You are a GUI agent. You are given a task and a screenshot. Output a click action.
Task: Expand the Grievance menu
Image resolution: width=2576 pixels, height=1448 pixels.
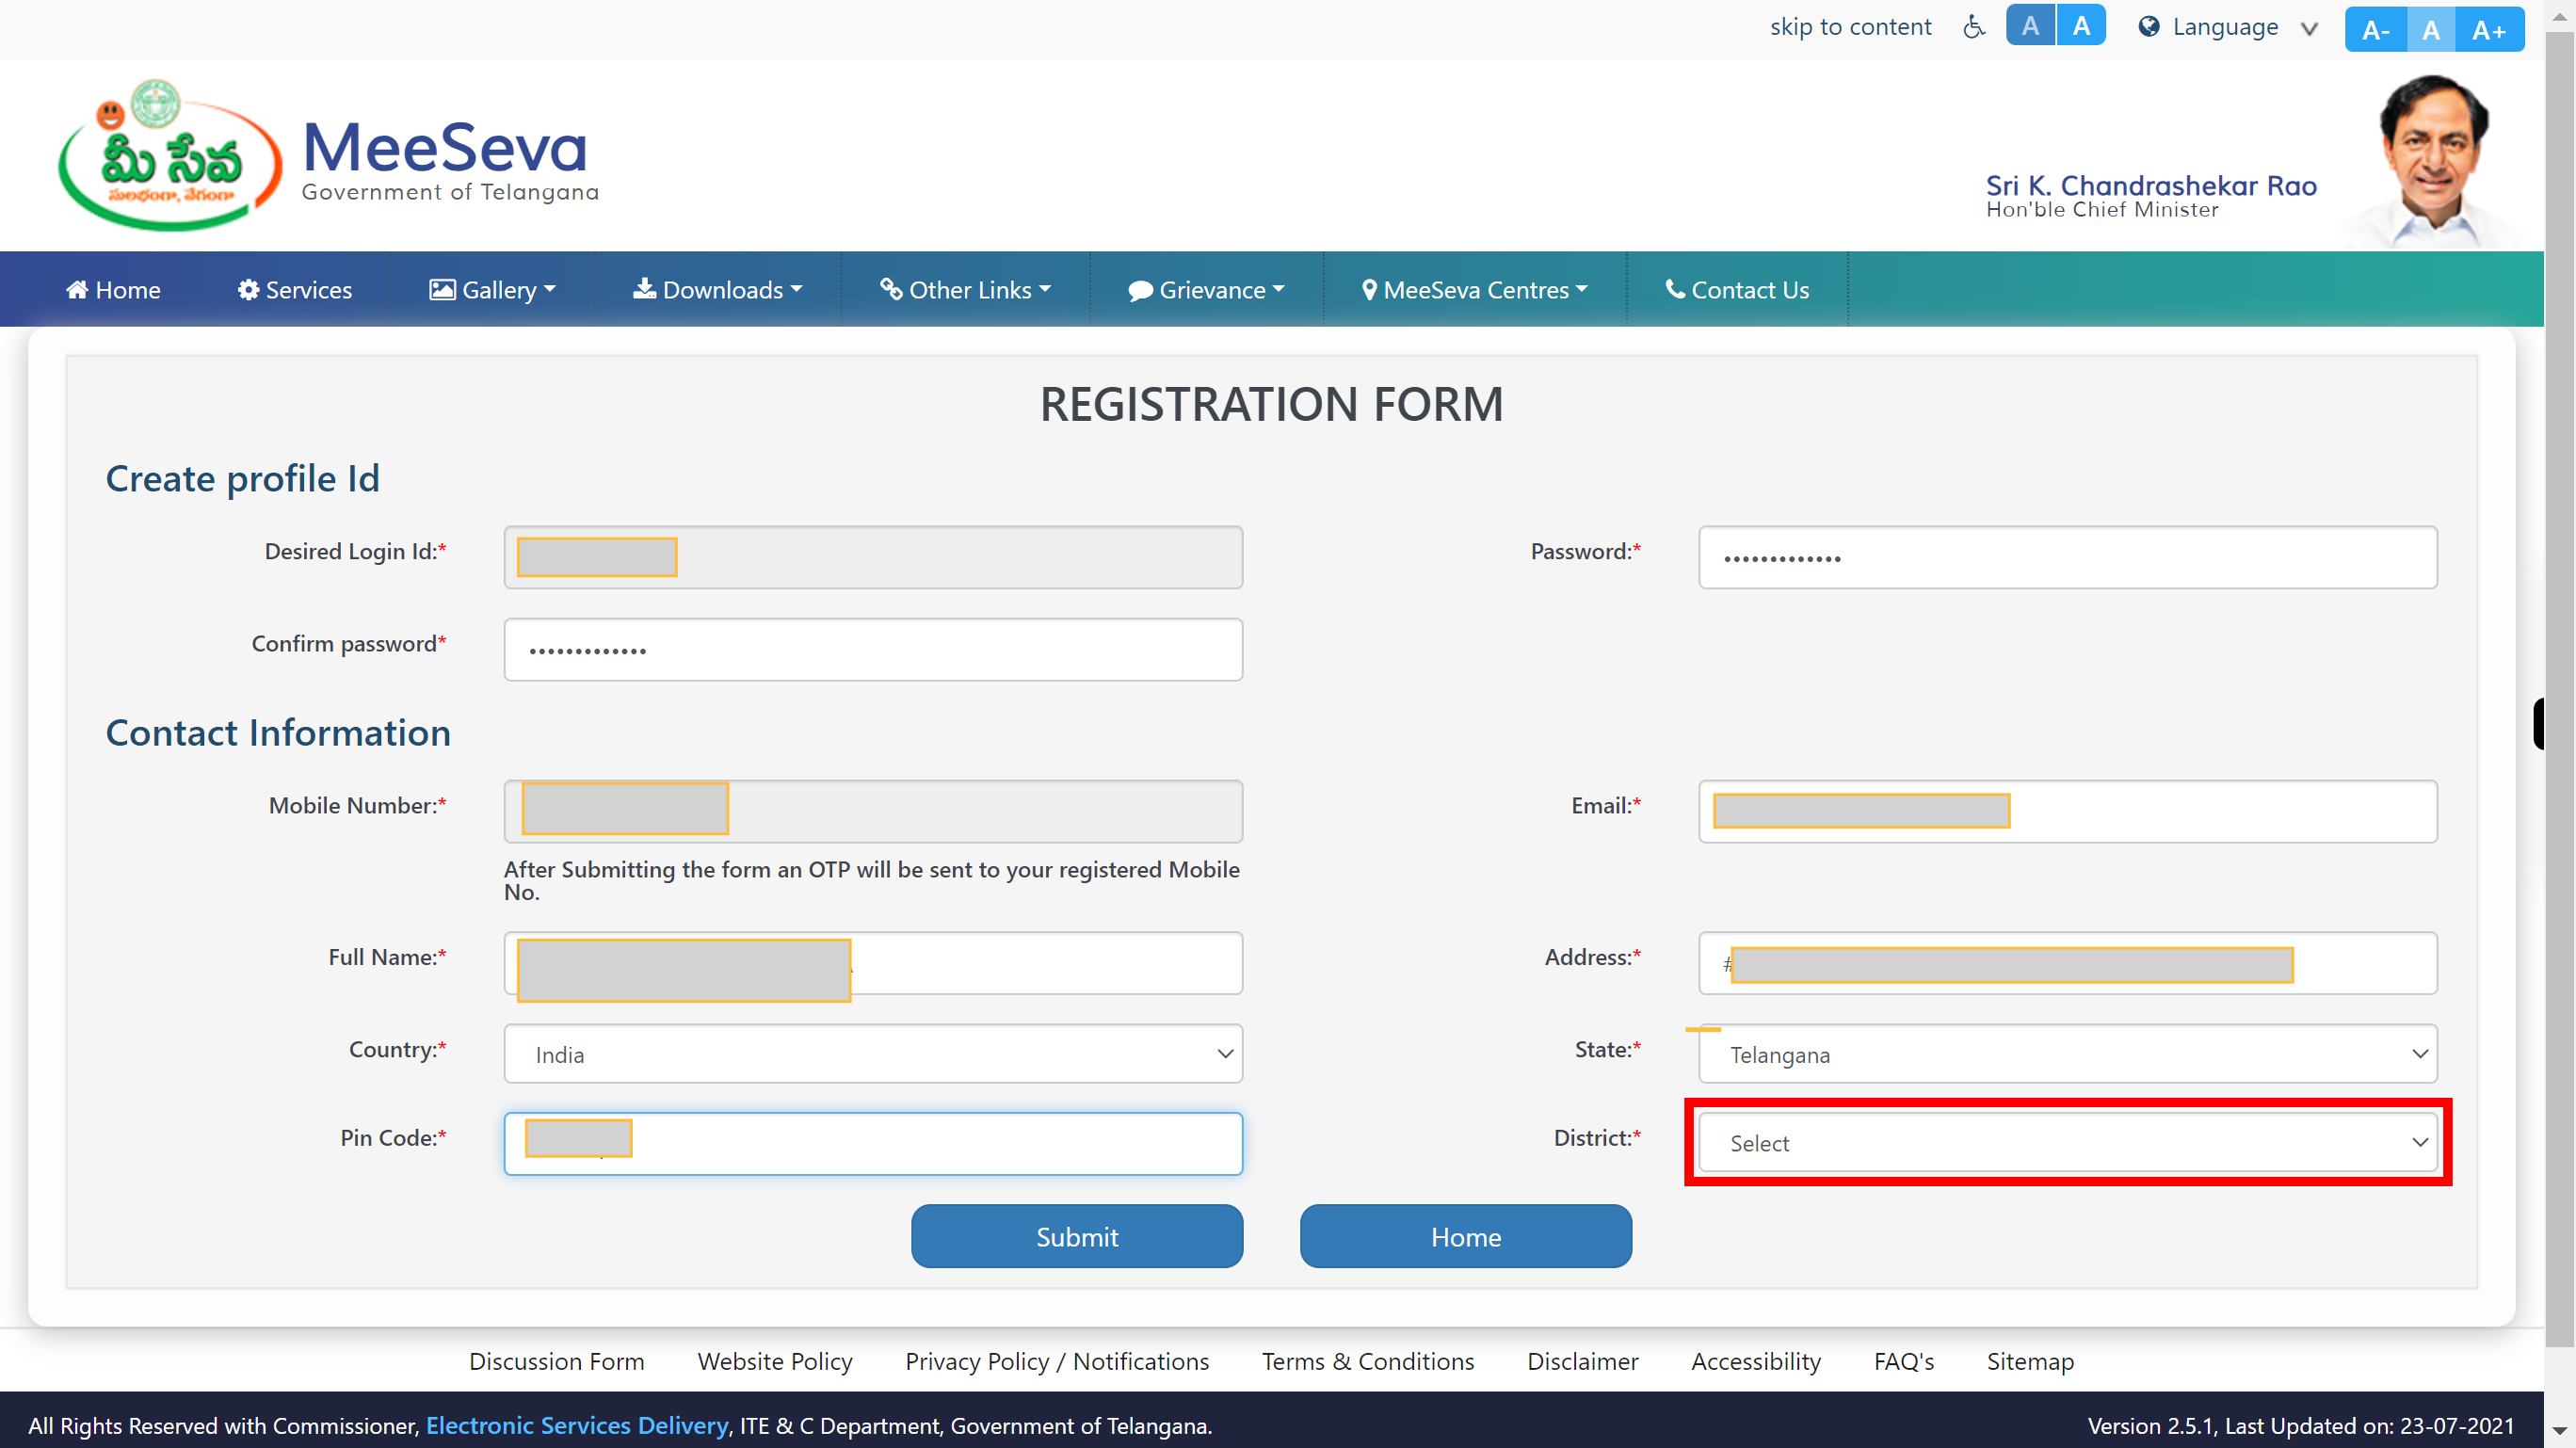click(1207, 290)
